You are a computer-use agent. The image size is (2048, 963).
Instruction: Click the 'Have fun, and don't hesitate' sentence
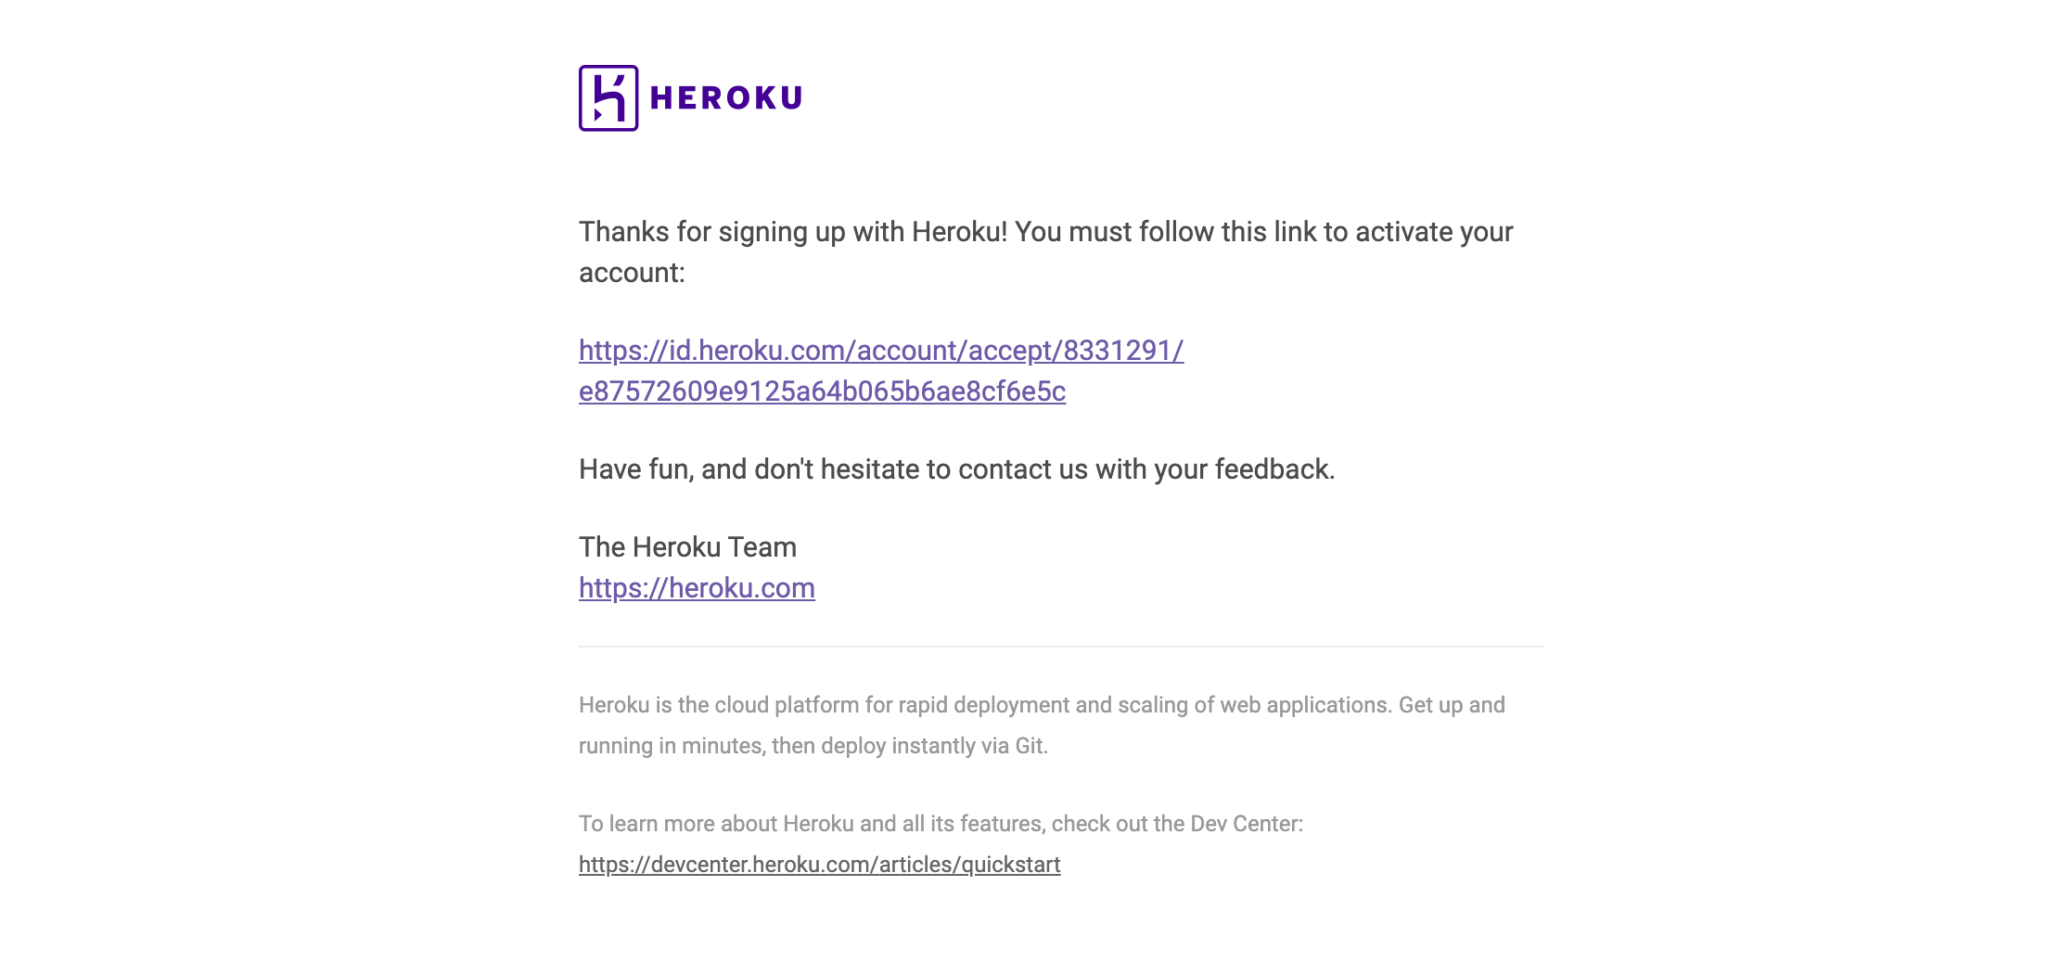pyautogui.click(x=957, y=469)
